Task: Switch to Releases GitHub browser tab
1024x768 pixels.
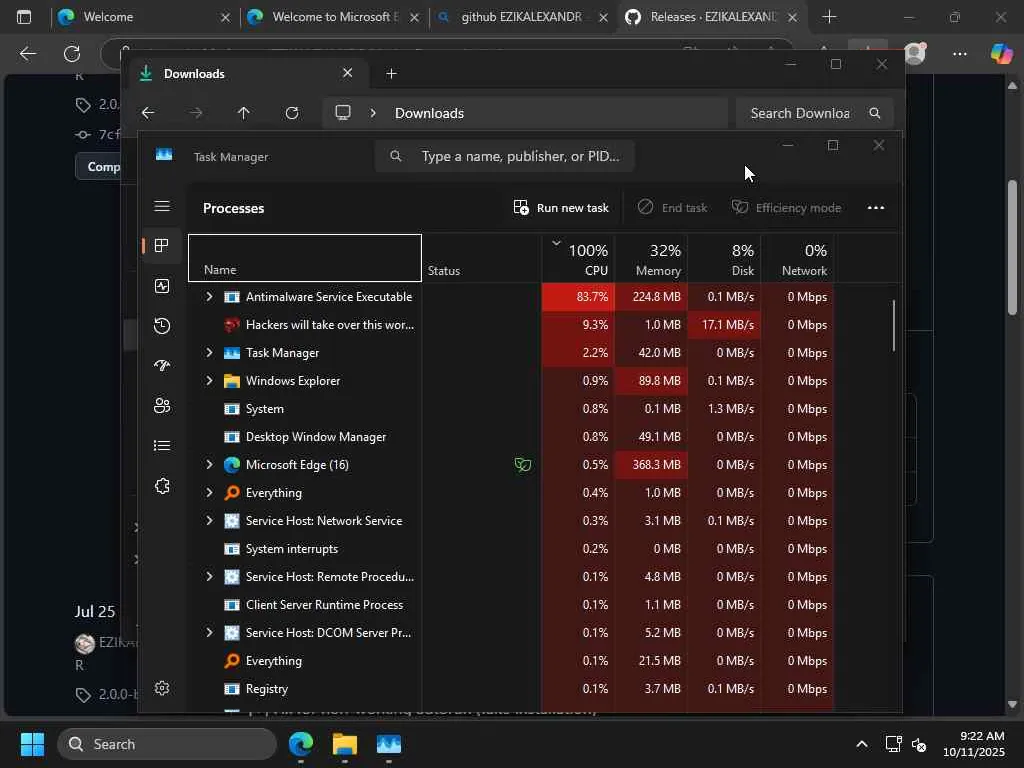Action: pos(712,17)
